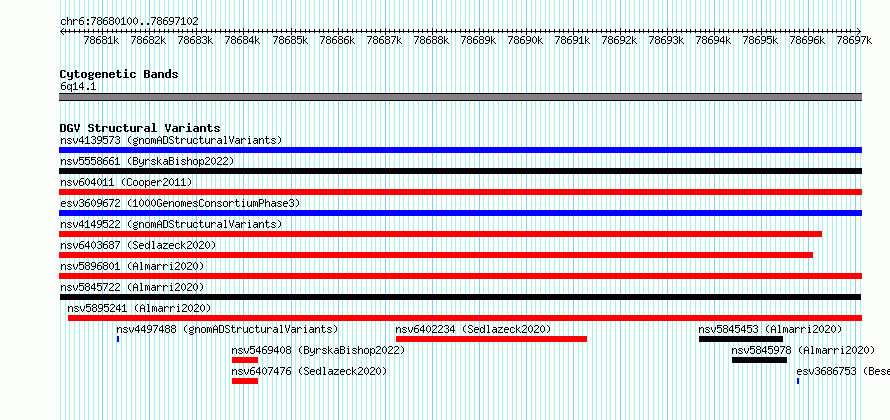
Task: Open nsv5845978 (Almarri2020) label
Action: click(803, 350)
